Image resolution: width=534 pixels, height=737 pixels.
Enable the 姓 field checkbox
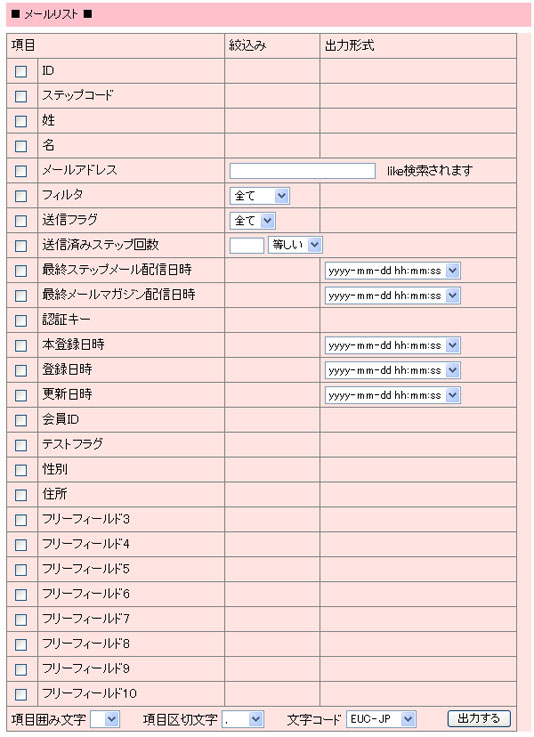point(21,121)
